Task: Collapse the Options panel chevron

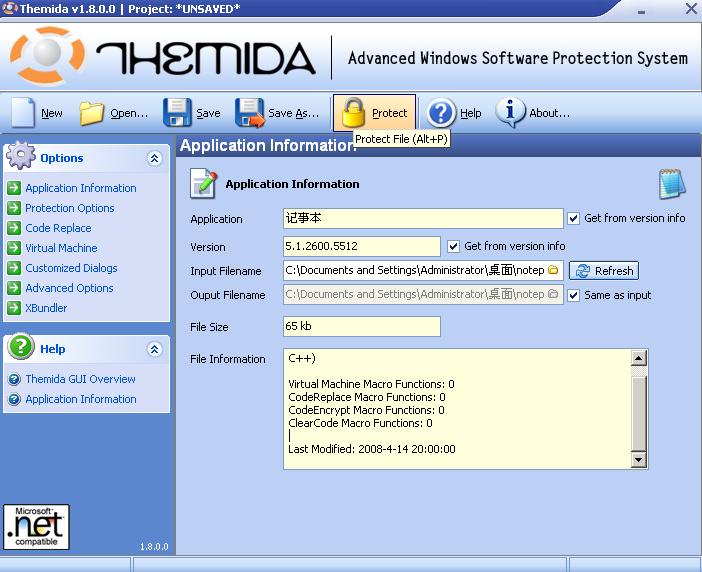Action: [x=154, y=158]
